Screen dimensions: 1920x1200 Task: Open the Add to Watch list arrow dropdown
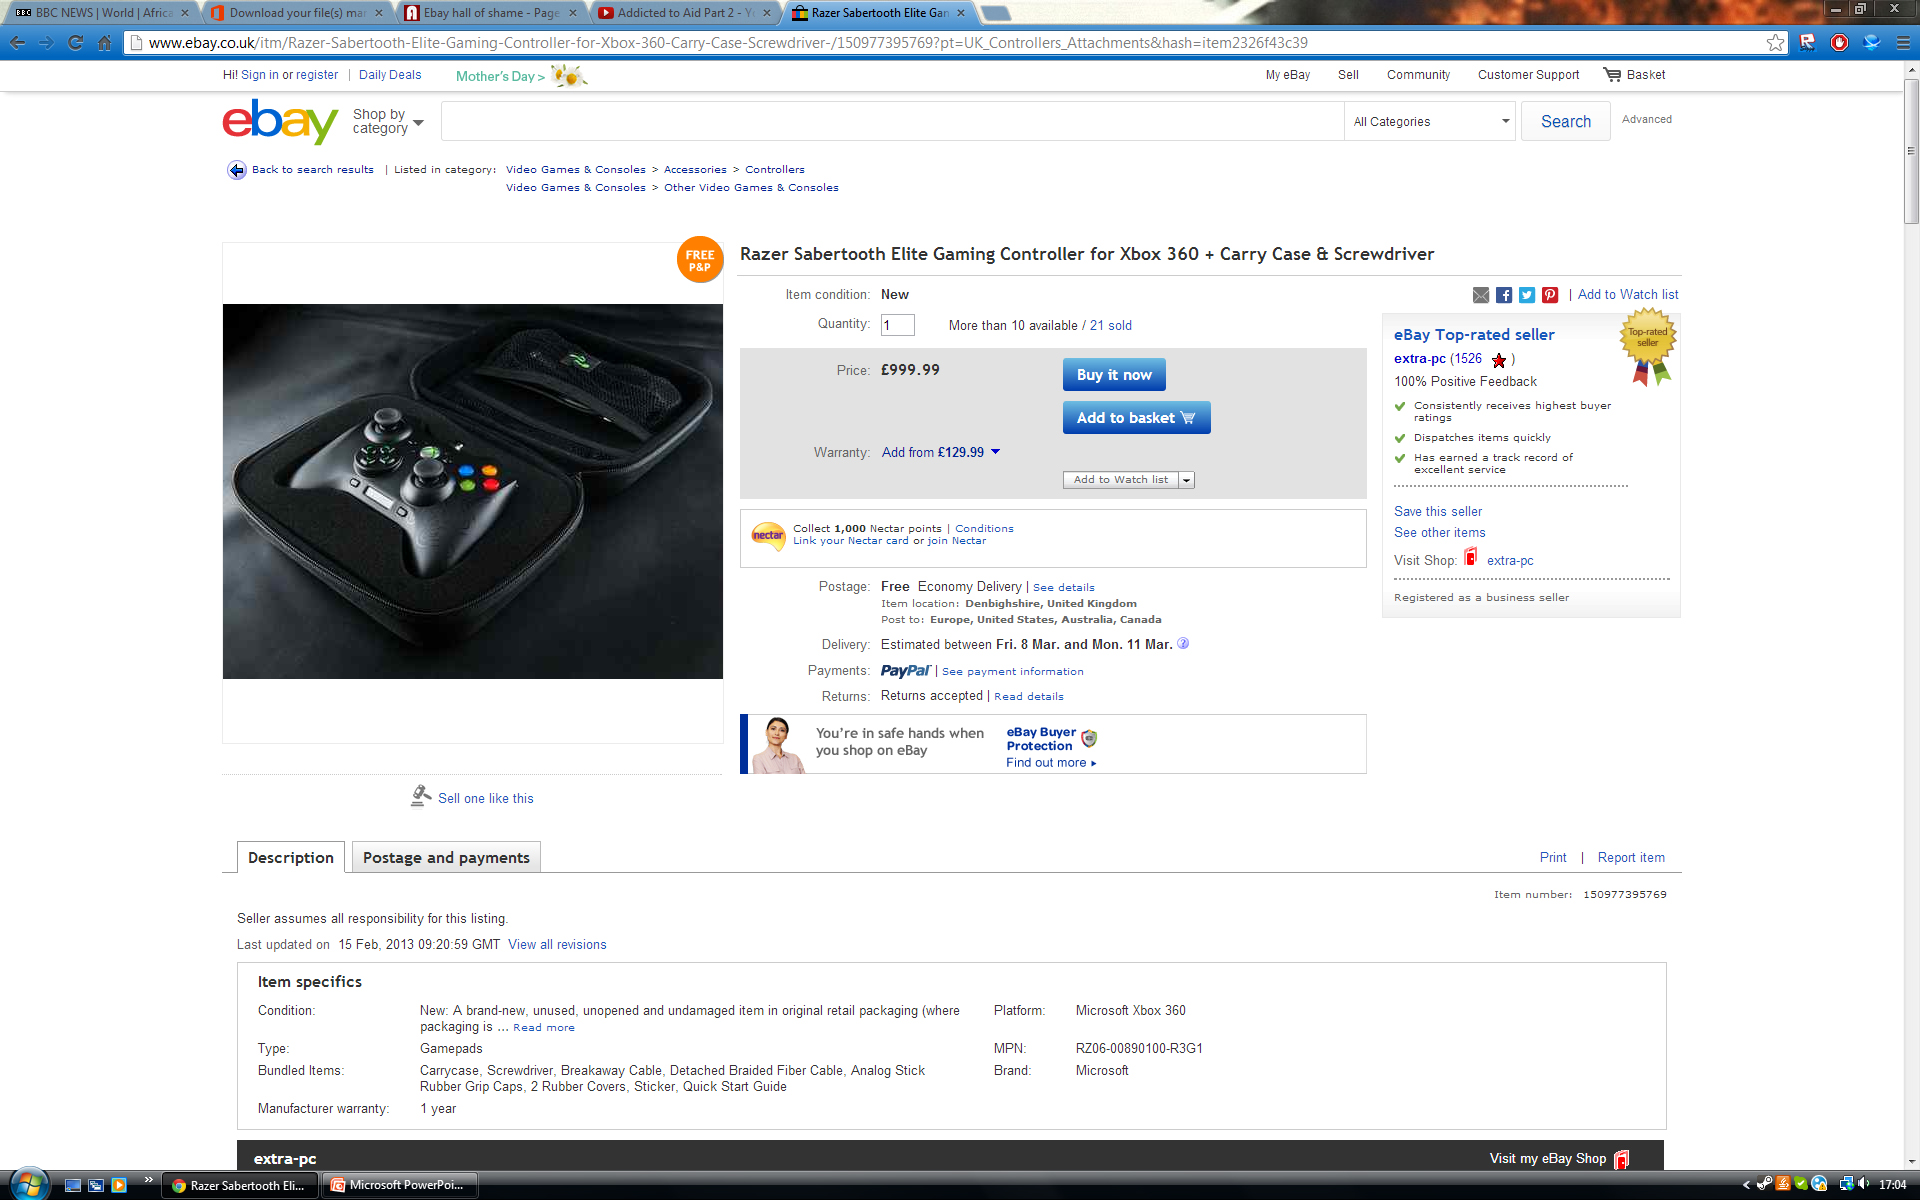tap(1187, 480)
